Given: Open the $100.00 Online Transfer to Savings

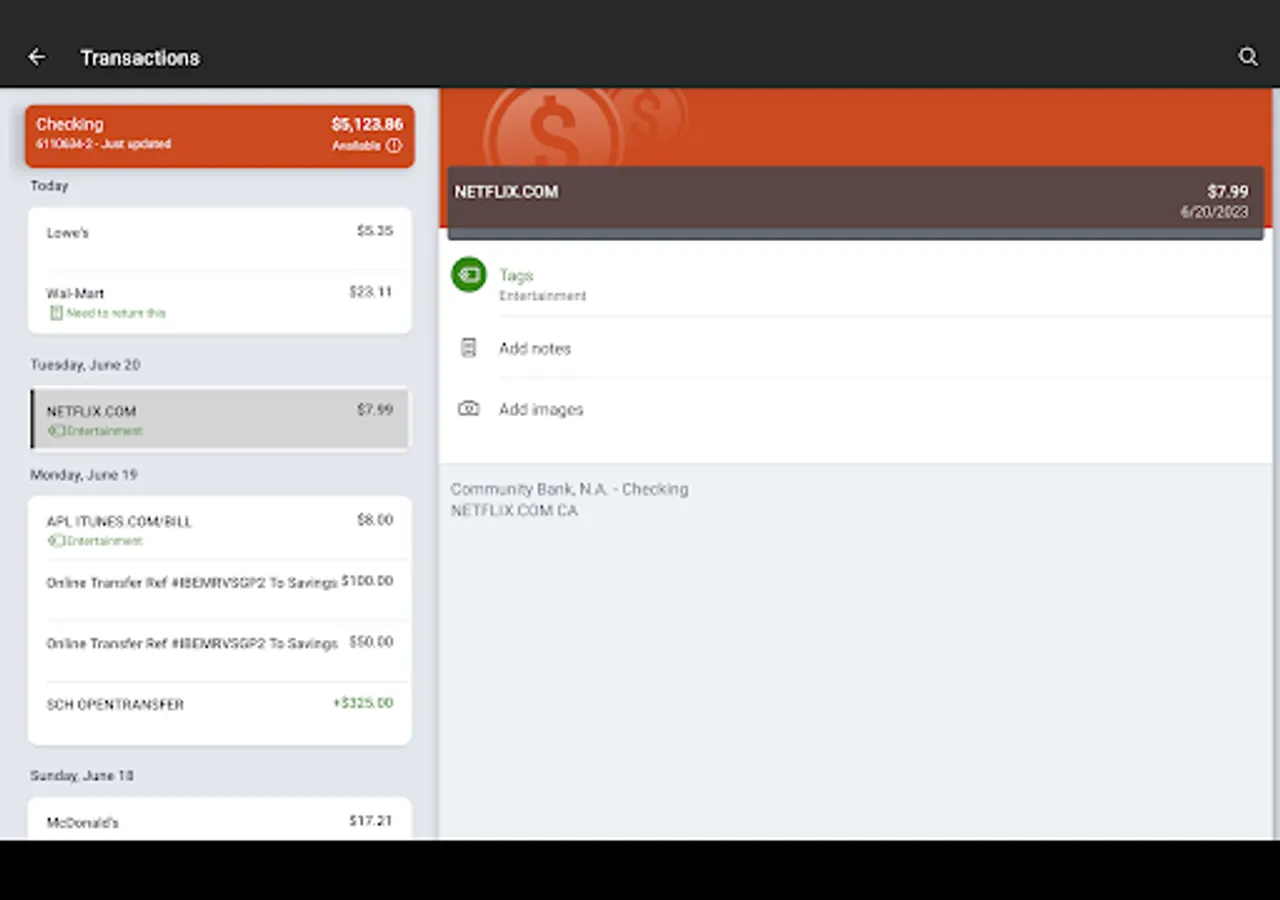Looking at the screenshot, I should coord(220,589).
